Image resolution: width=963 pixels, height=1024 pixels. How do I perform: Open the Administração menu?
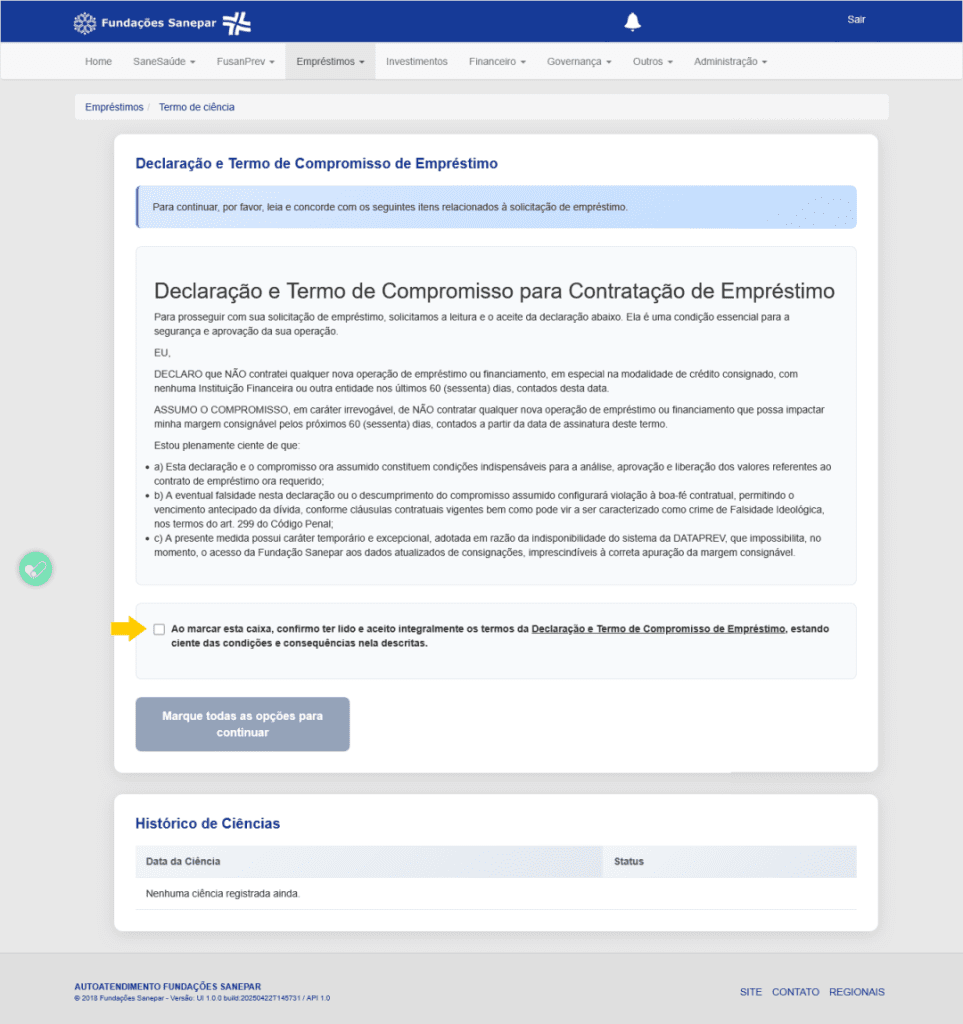[x=730, y=61]
